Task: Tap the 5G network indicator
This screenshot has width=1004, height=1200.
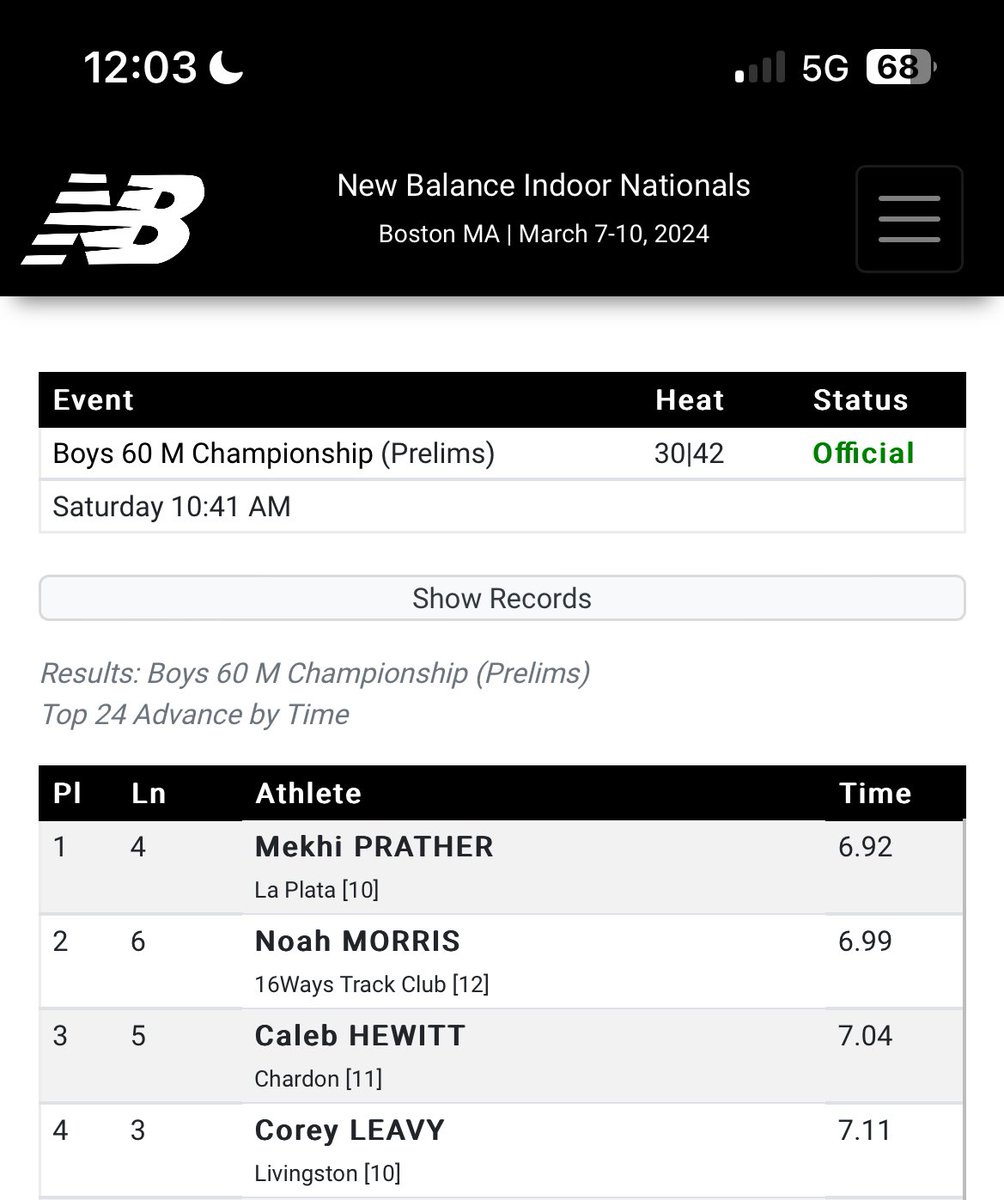Action: pos(825,68)
